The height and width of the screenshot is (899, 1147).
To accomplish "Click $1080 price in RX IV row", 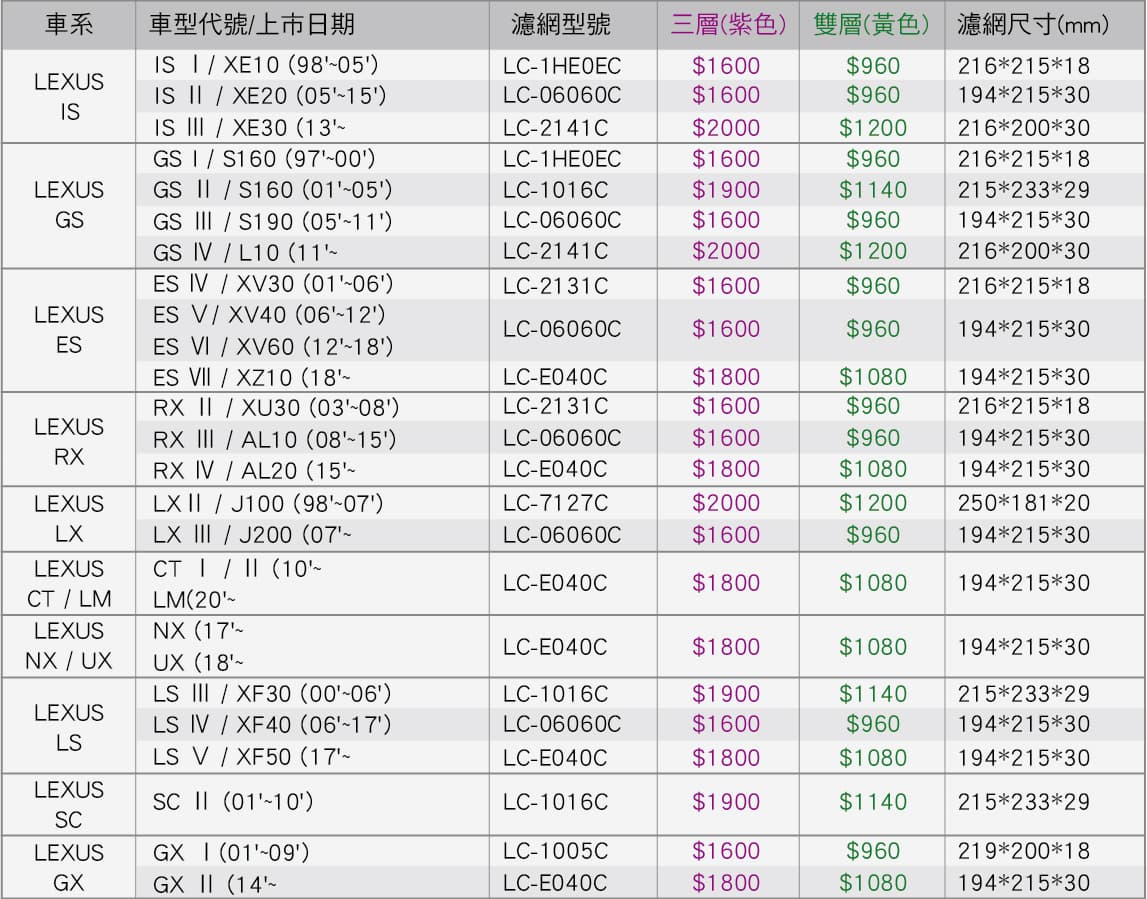I will 873,469.
